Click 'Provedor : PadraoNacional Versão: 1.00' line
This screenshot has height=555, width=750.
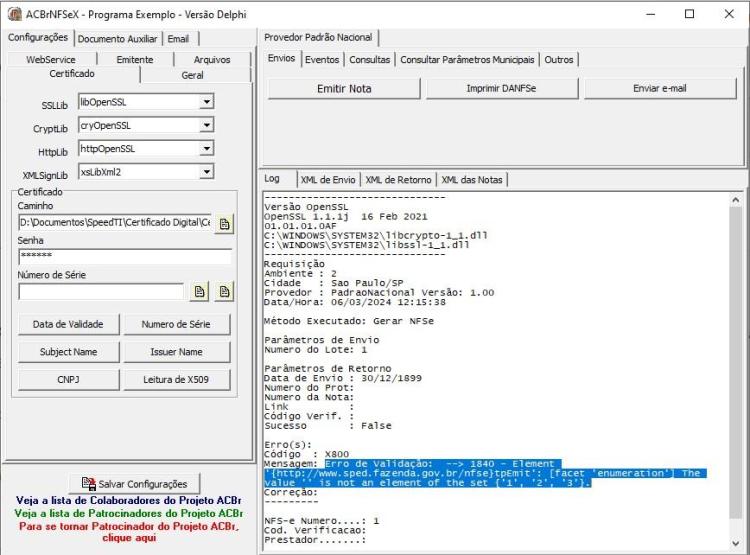pos(379,292)
